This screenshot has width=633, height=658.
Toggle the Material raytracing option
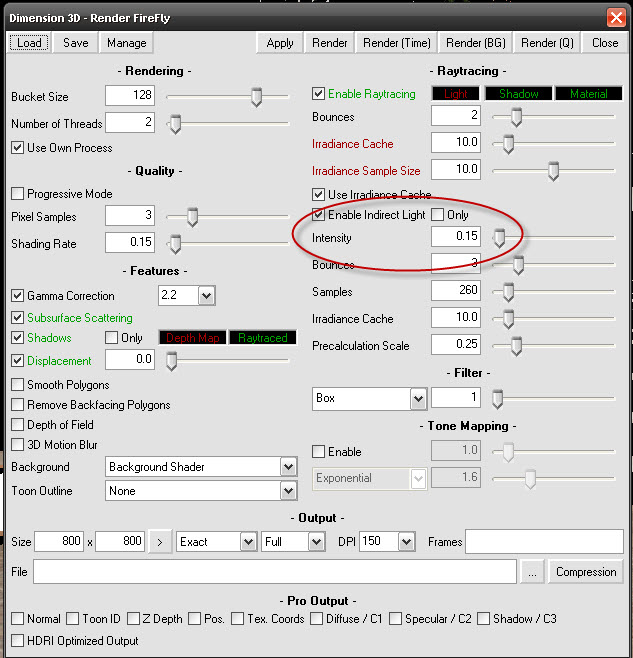click(x=589, y=94)
